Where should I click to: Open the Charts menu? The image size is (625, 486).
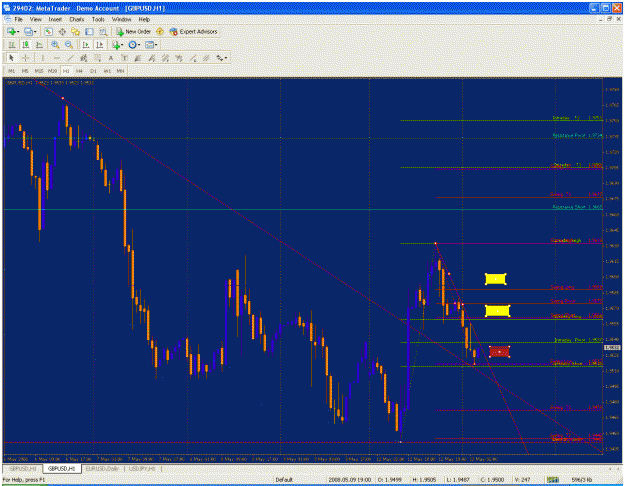coord(77,19)
